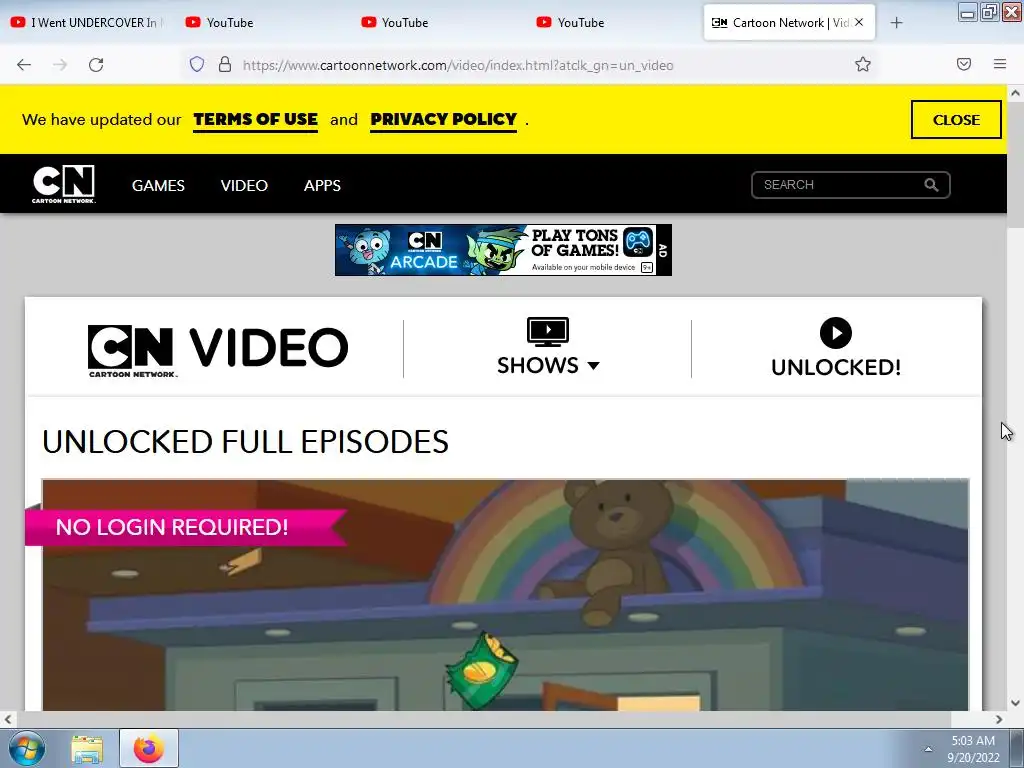The height and width of the screenshot is (768, 1024).
Task: Switch to the fourth YouTube tab
Action: click(x=613, y=23)
